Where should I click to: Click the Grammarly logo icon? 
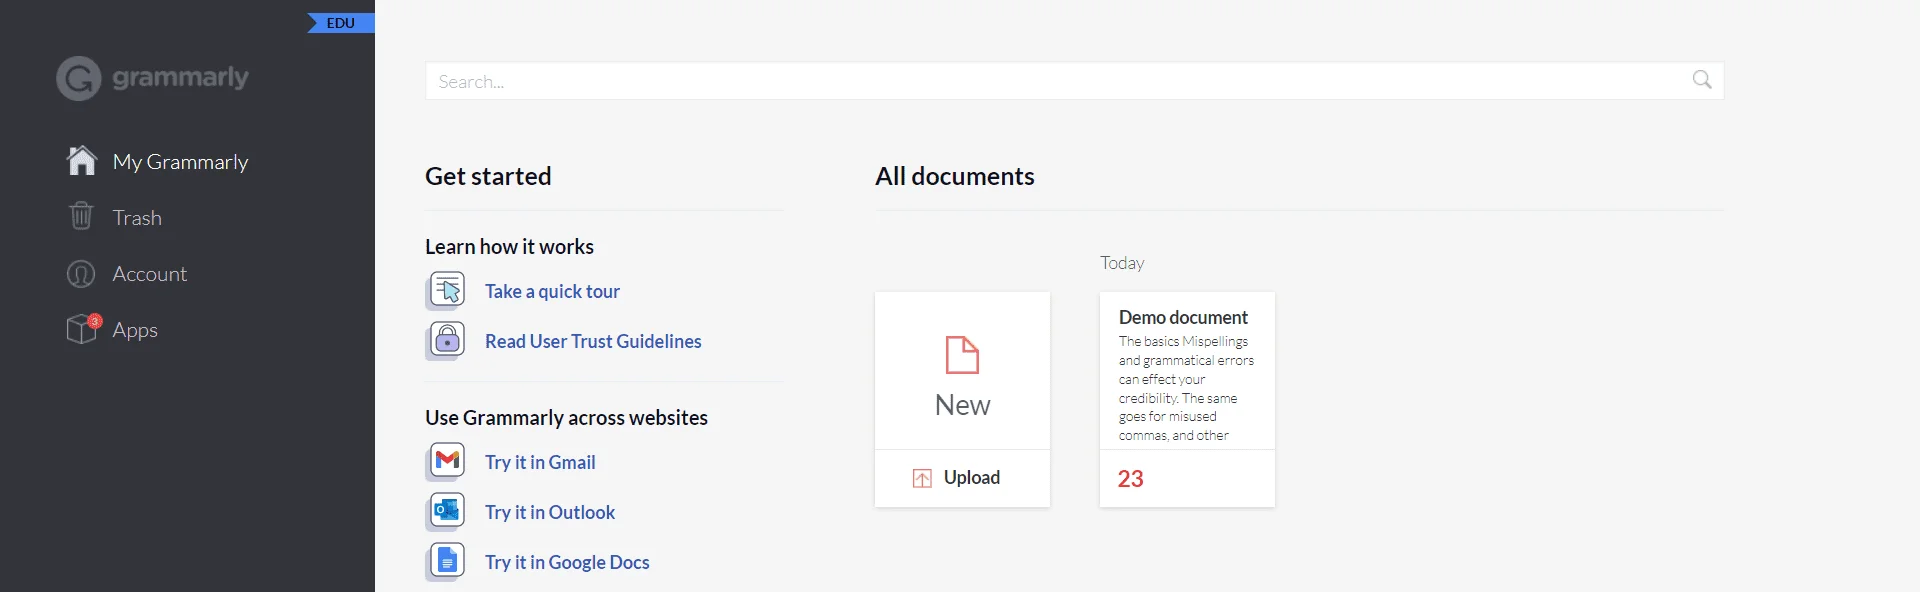79,78
